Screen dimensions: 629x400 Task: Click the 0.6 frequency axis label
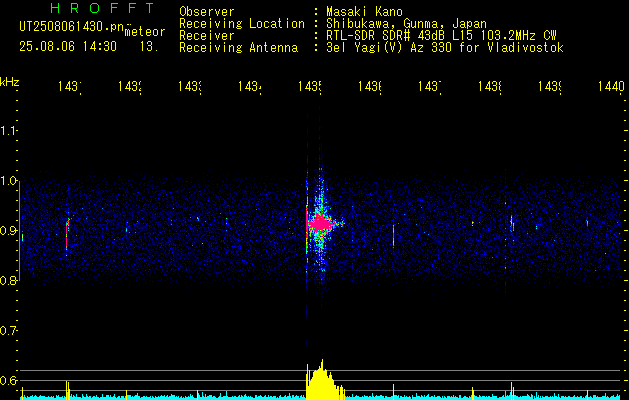click(9, 380)
